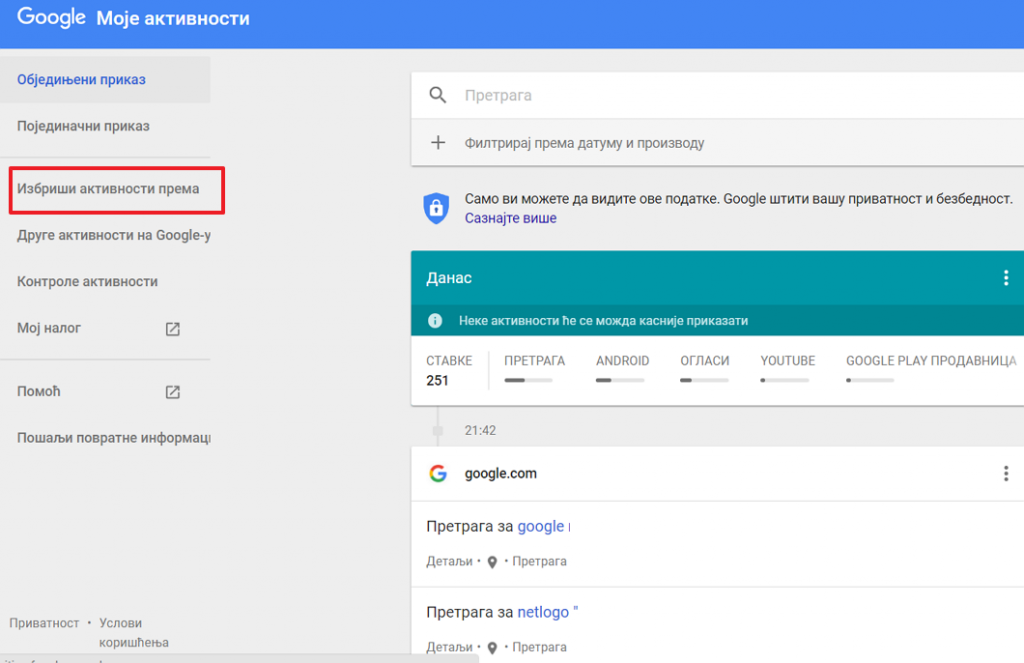Screen dimensions: 1024x663
Task: Click the external link icon beside Мој налог
Action: click(172, 329)
